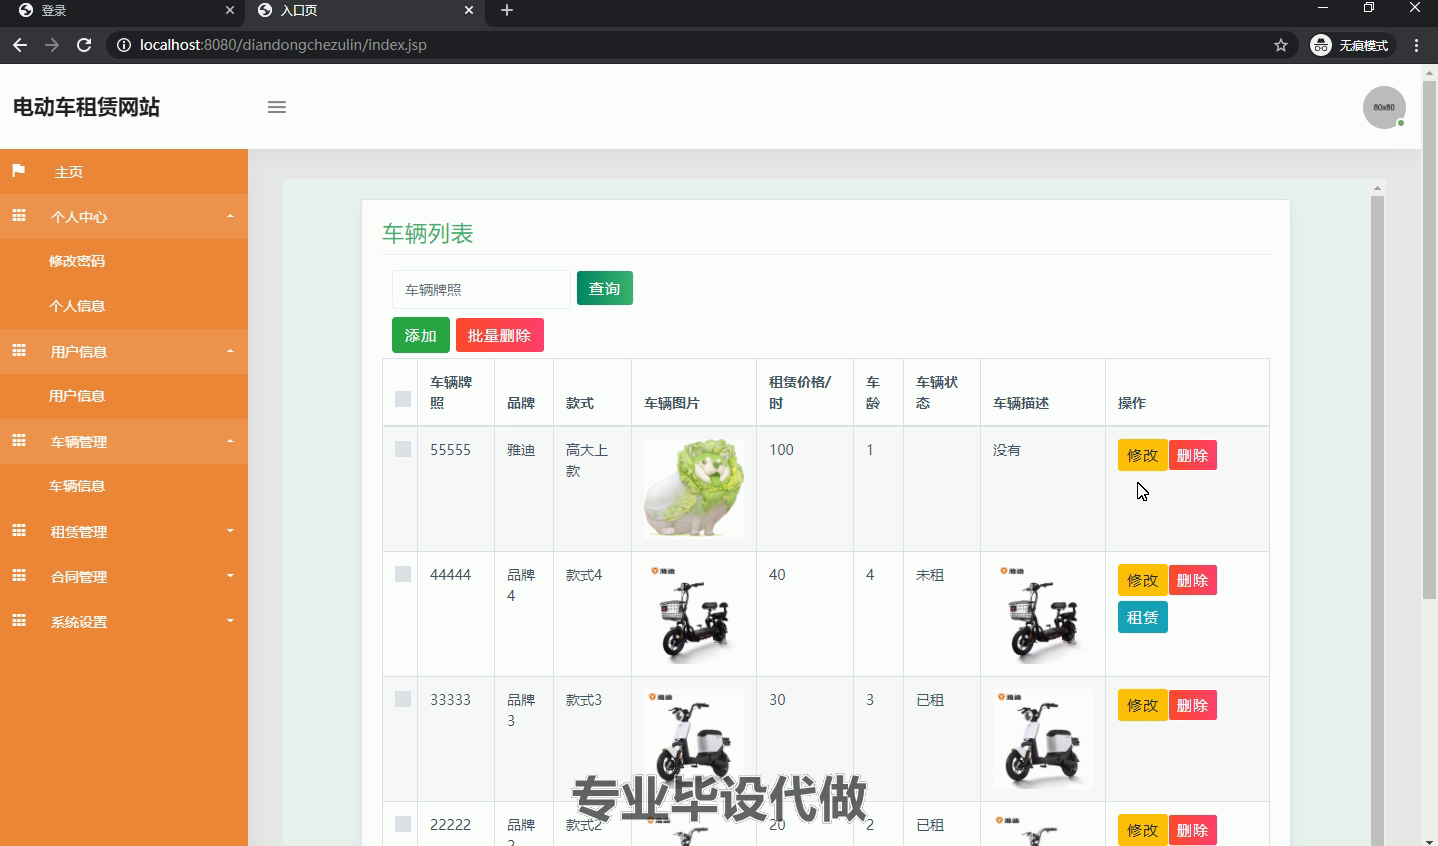Bookmark this page with star icon
The image size is (1438, 846).
coord(1281,45)
